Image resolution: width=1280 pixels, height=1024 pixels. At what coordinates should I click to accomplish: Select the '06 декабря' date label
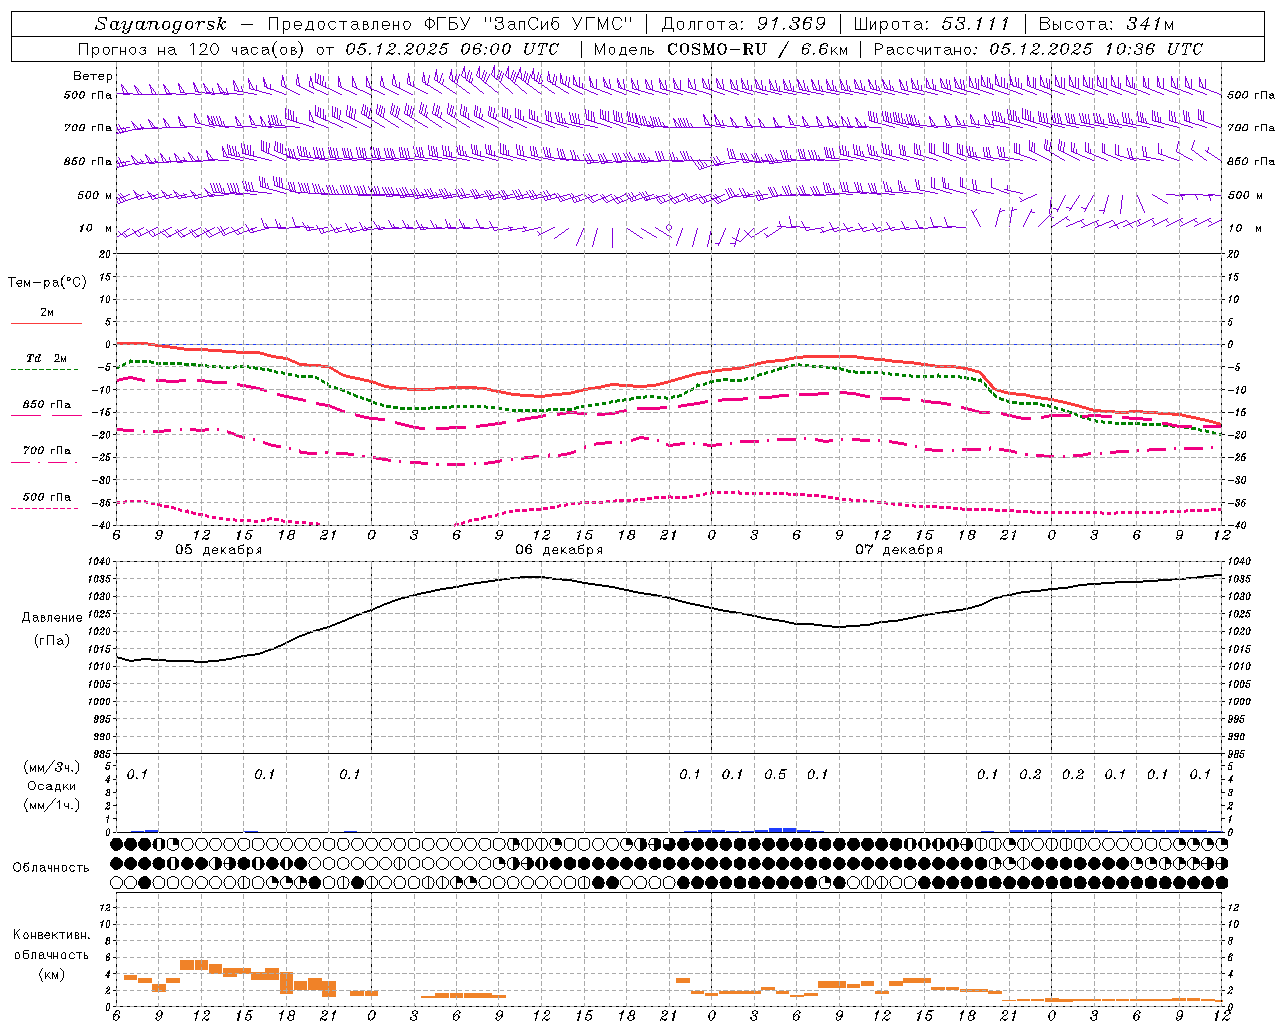click(x=559, y=550)
